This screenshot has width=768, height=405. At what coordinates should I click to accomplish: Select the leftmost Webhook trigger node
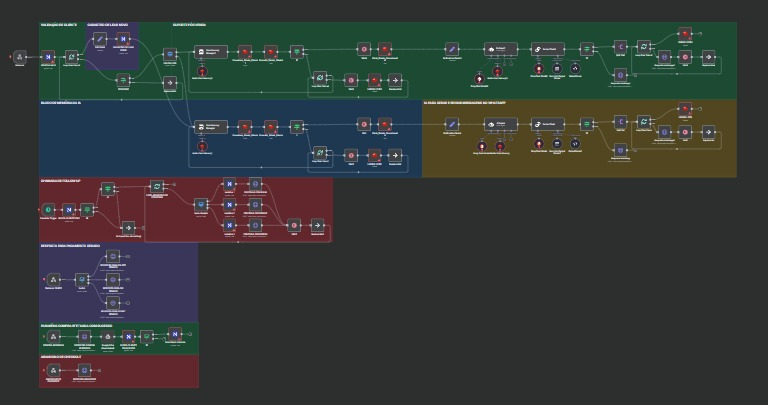19,57
